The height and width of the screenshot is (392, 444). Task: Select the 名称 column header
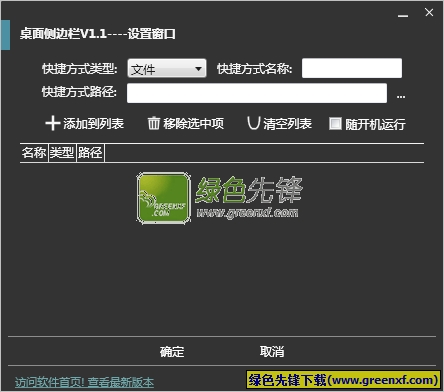[34, 153]
